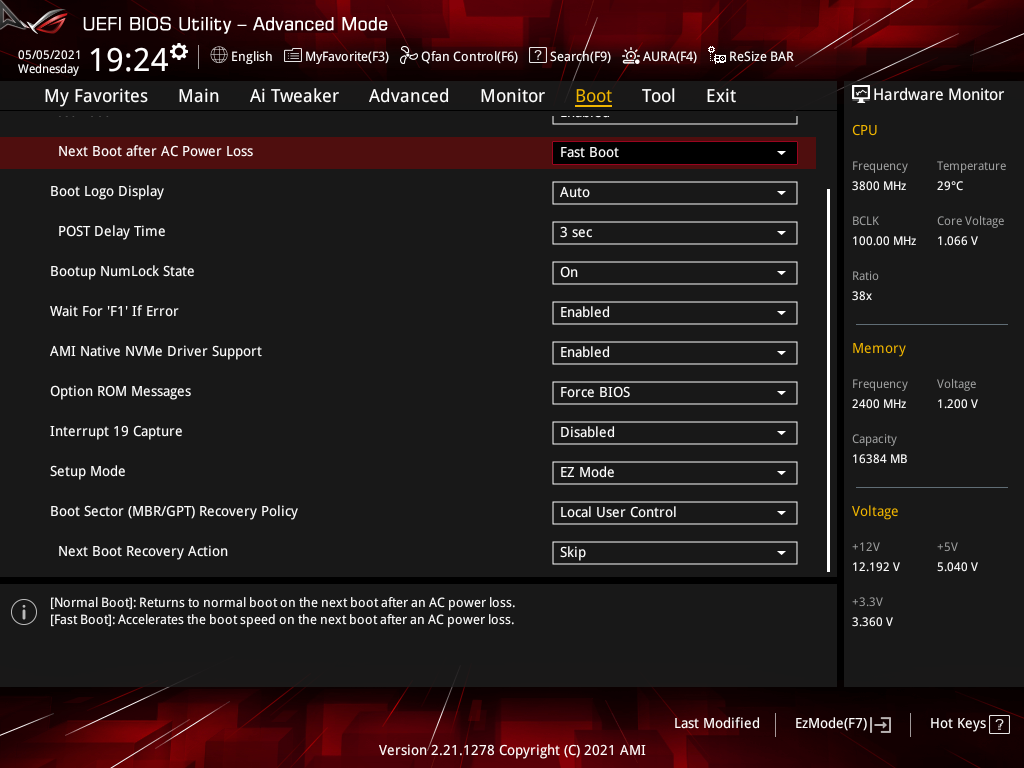Image resolution: width=1024 pixels, height=768 pixels.
Task: Click the 05/05/2021 date display
Action: coord(49,54)
